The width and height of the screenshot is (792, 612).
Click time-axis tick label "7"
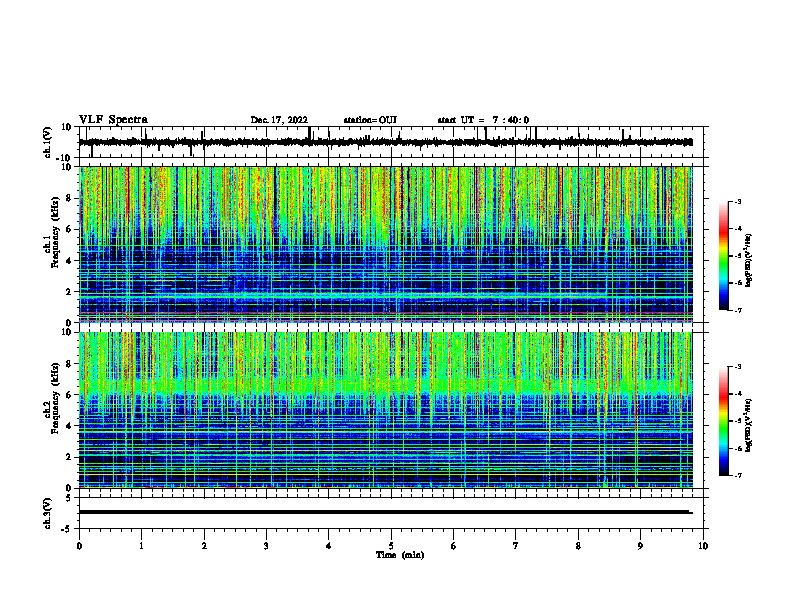[x=516, y=546]
